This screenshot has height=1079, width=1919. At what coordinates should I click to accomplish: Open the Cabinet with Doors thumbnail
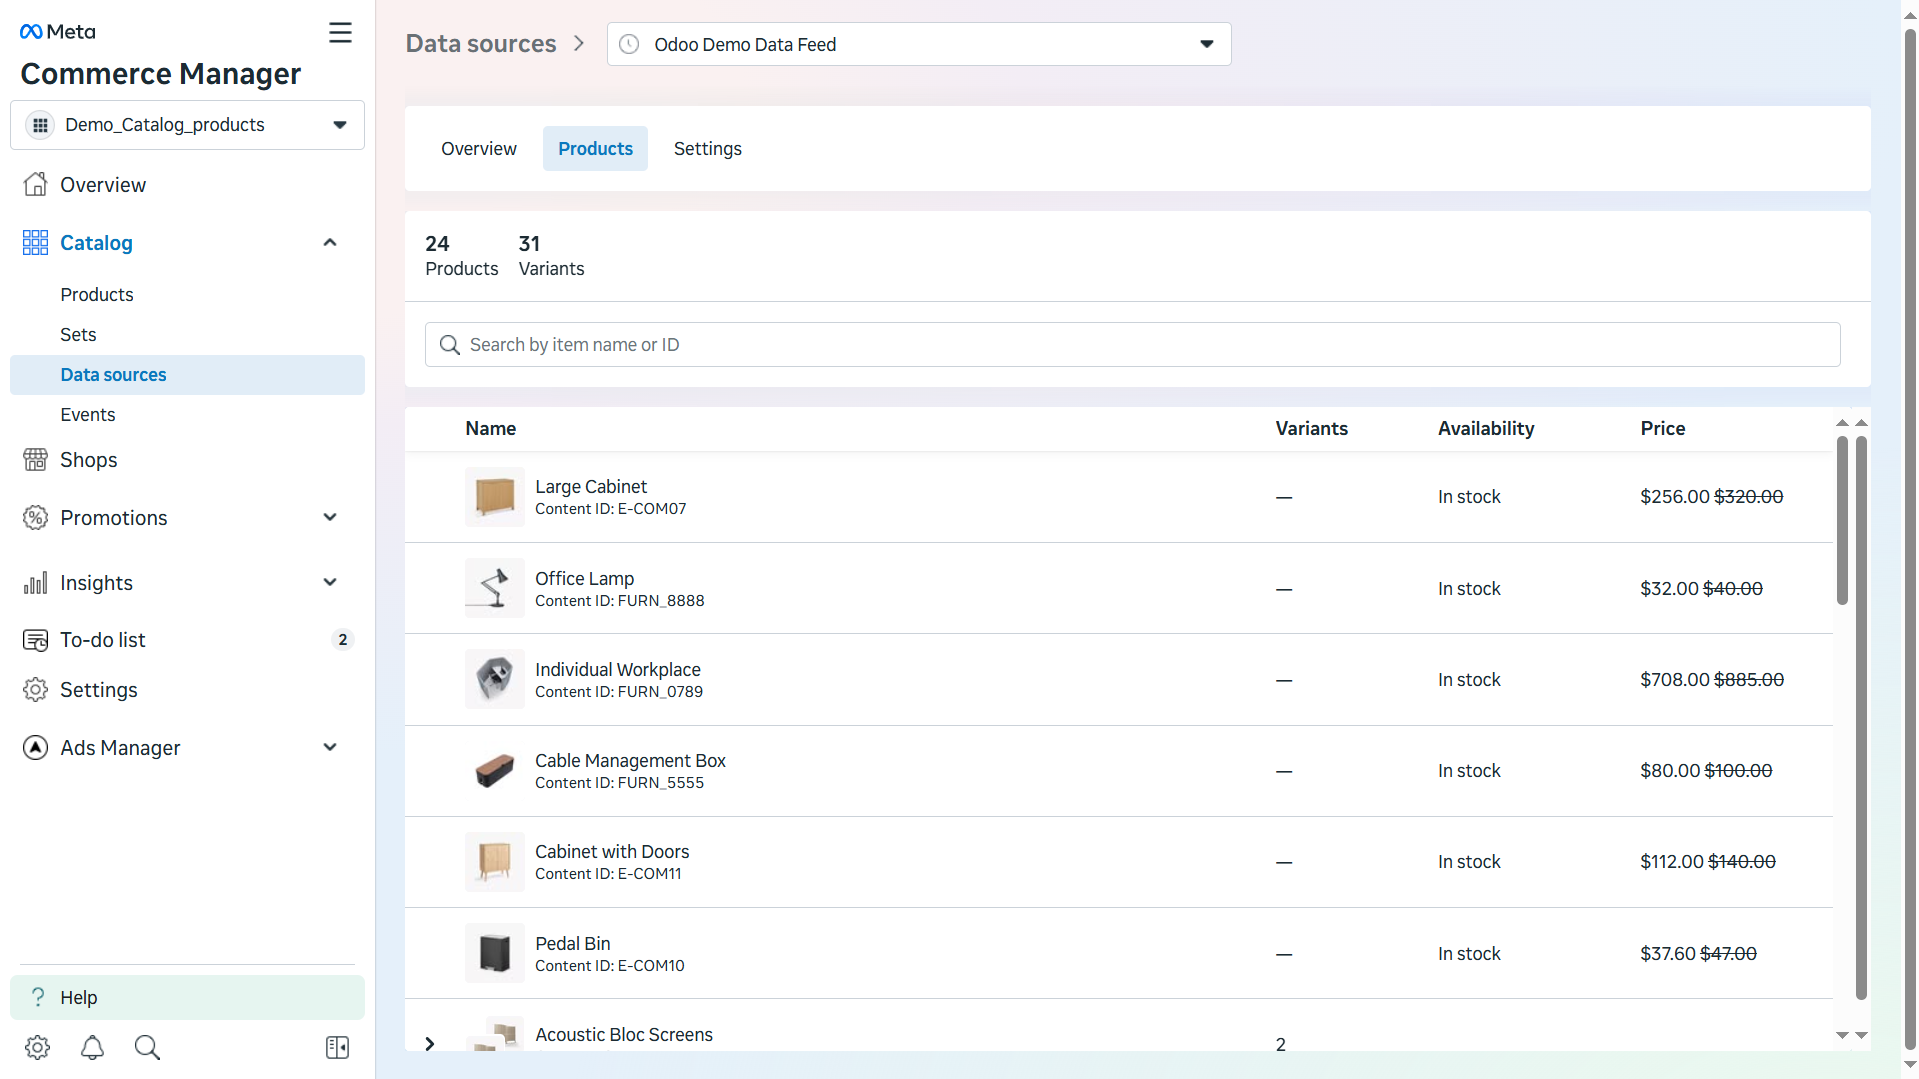495,861
